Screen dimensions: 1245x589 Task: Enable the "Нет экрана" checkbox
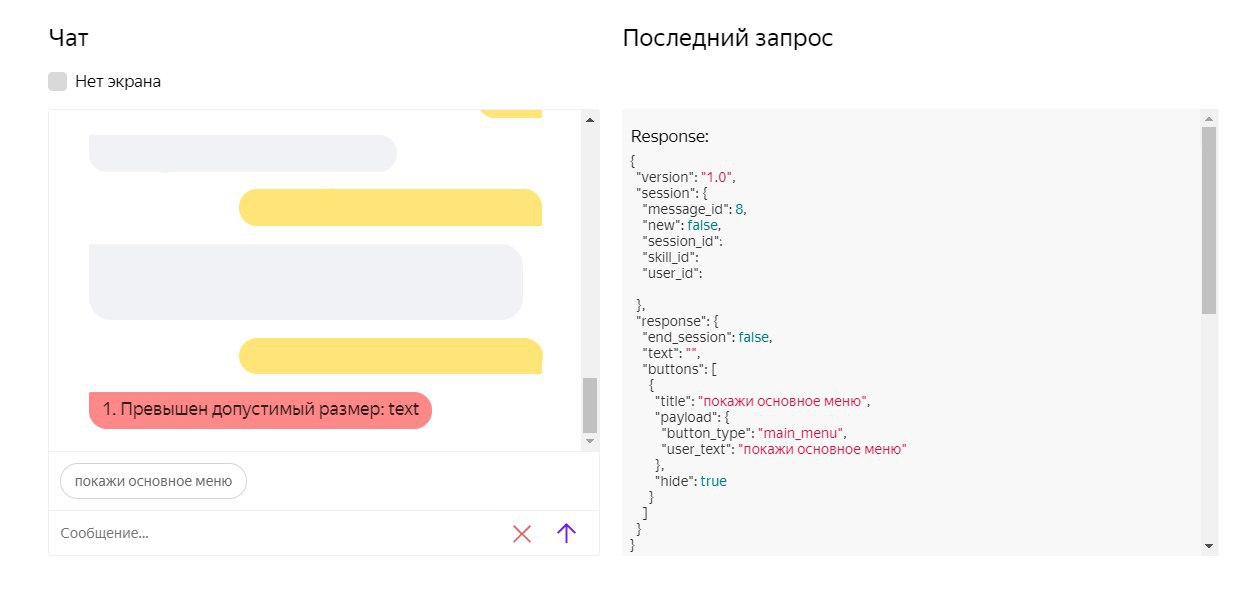(x=58, y=81)
